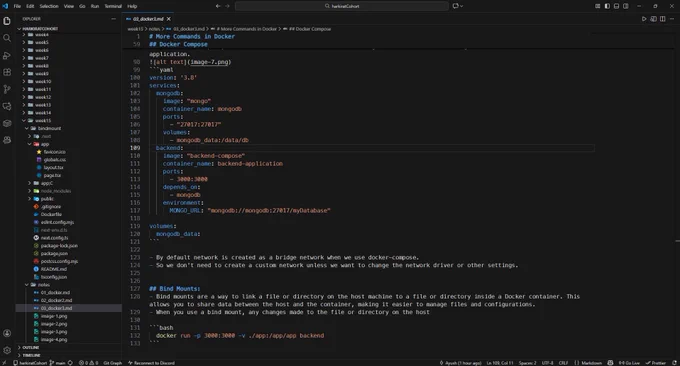The width and height of the screenshot is (680, 366).
Task: Click the Go Live status bar button
Action: pos(629,363)
